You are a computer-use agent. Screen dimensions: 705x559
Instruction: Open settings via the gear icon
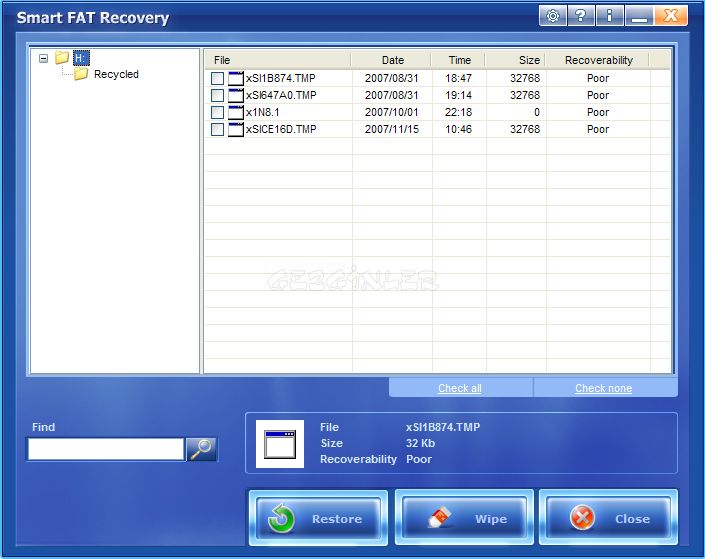[553, 16]
